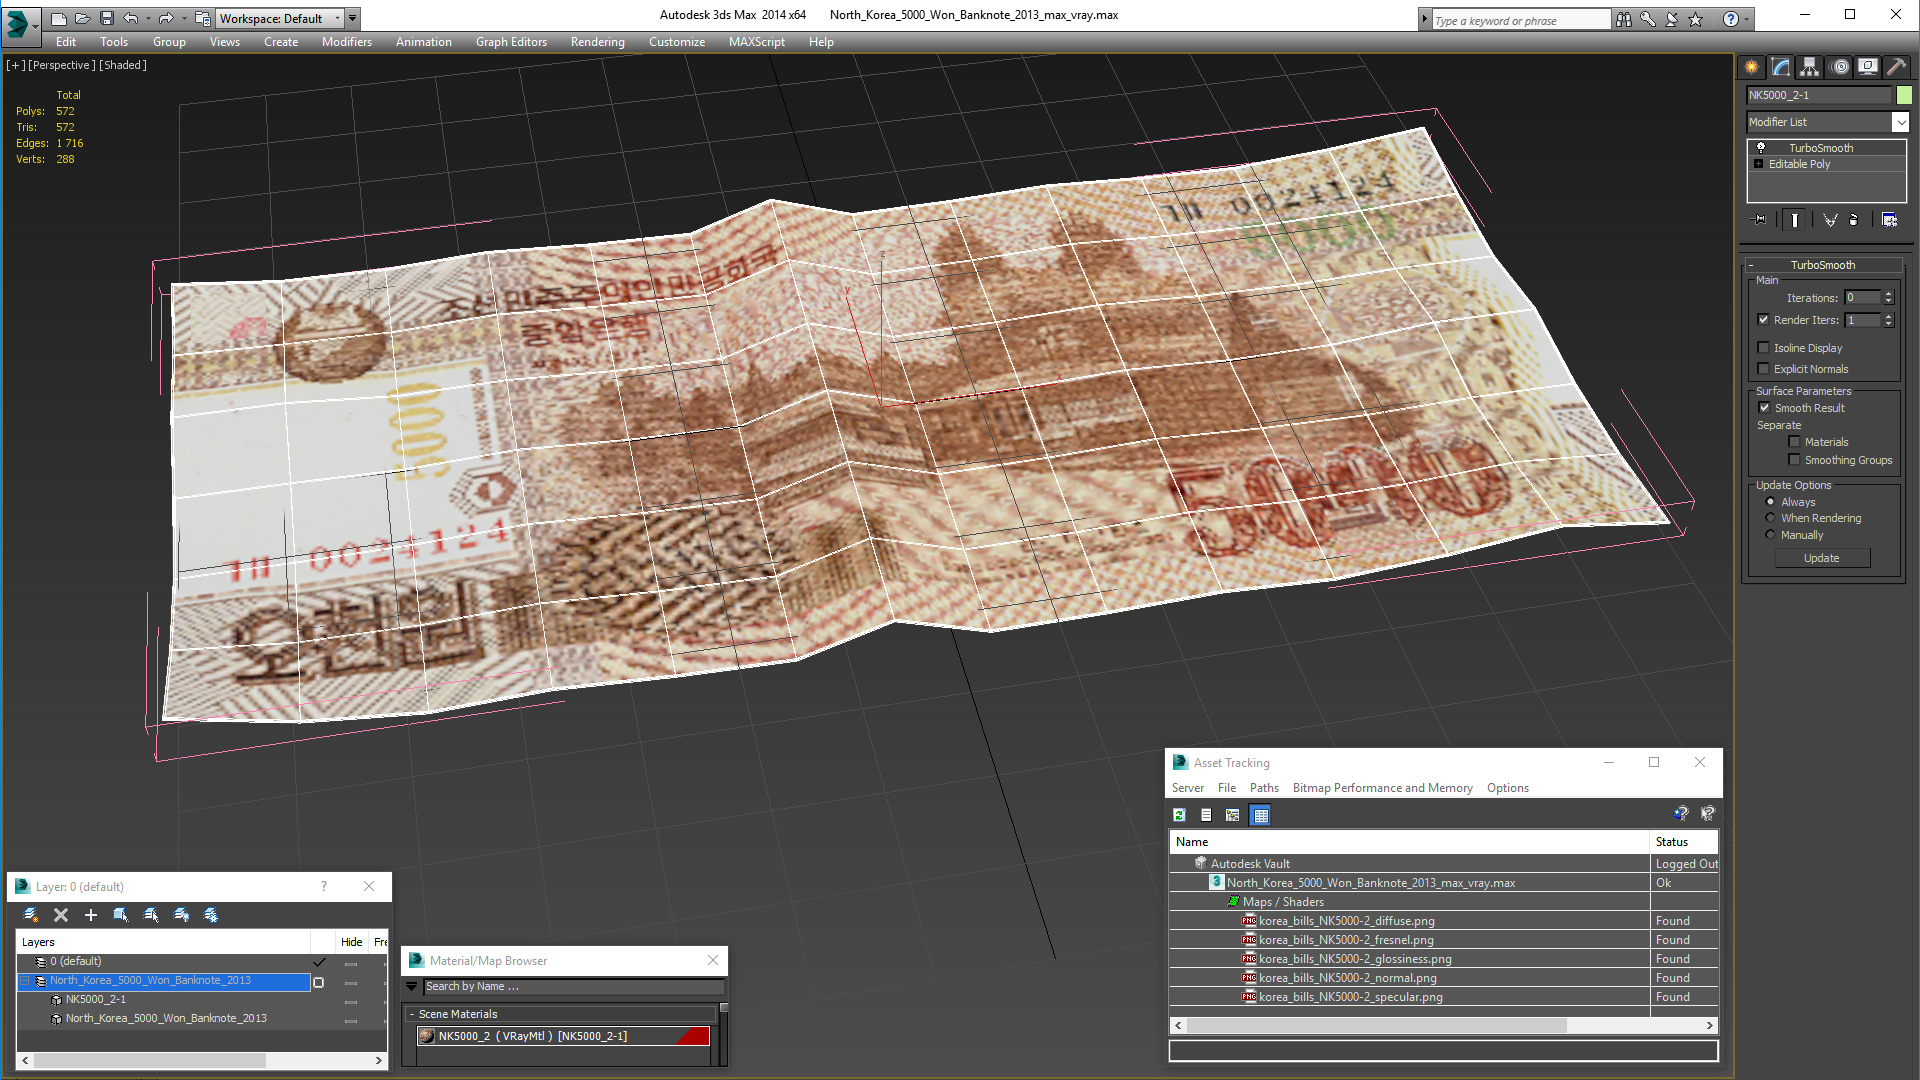Click the search binoculars icon
This screenshot has height=1080, width=1920.
1624,19
